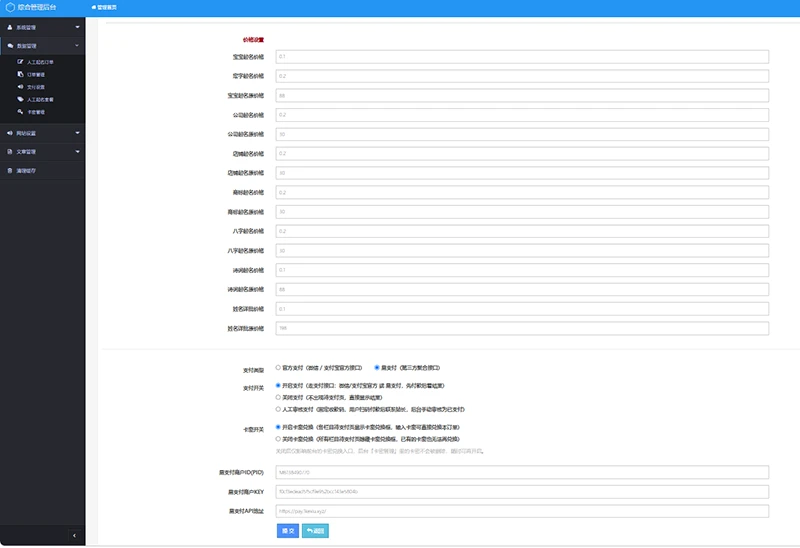Click the trash icon beside 清理缓存
This screenshot has width=800, height=548.
(x=10, y=170)
